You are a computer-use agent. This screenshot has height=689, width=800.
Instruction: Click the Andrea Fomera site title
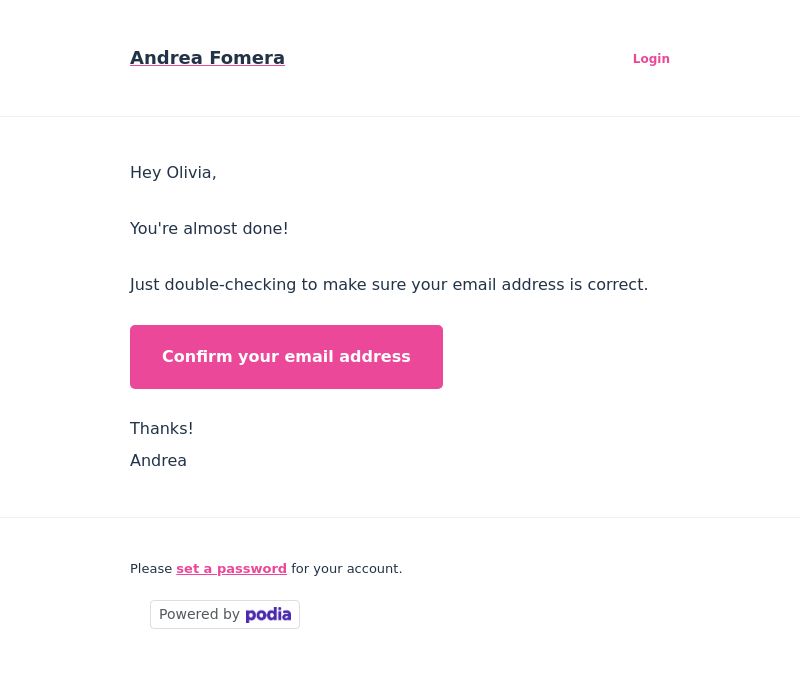[x=207, y=58]
